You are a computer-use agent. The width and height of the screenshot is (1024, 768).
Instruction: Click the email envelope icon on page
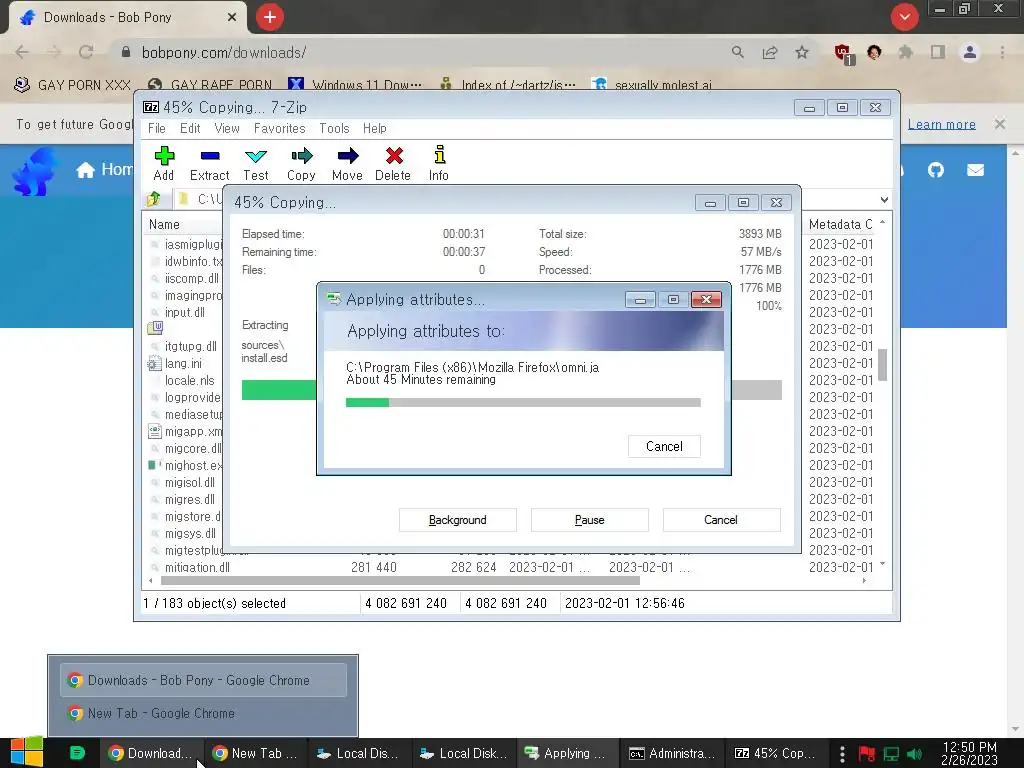pos(976,170)
